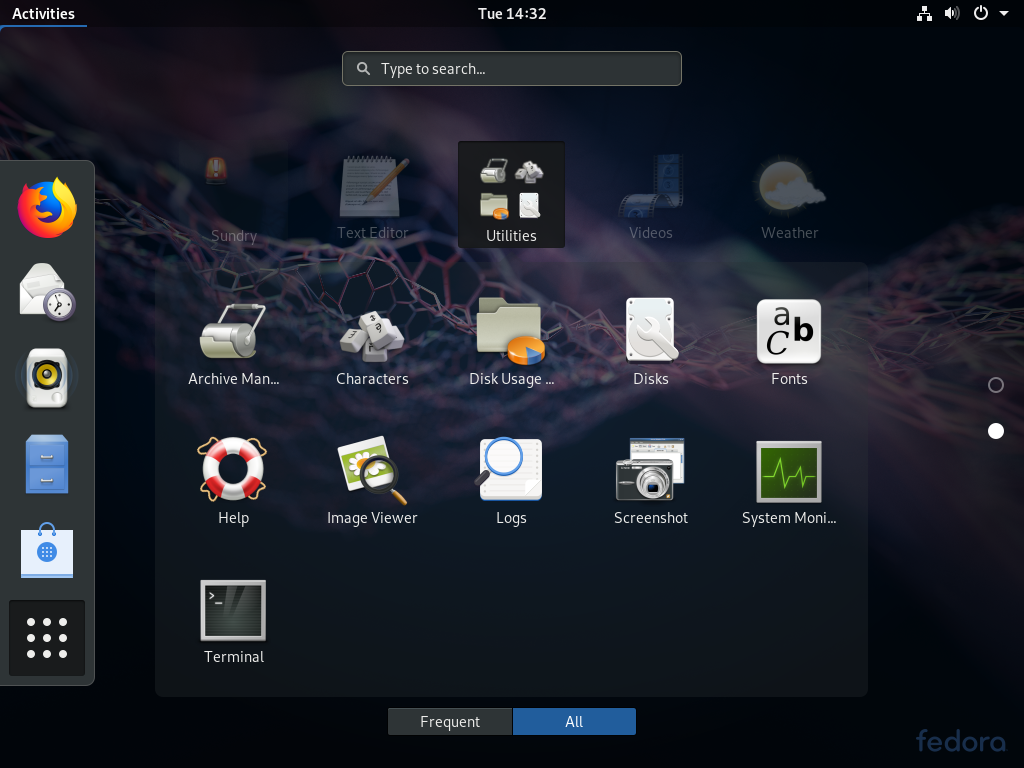Select second app page indicator dot
Image resolution: width=1024 pixels, height=768 pixels.
click(x=996, y=431)
